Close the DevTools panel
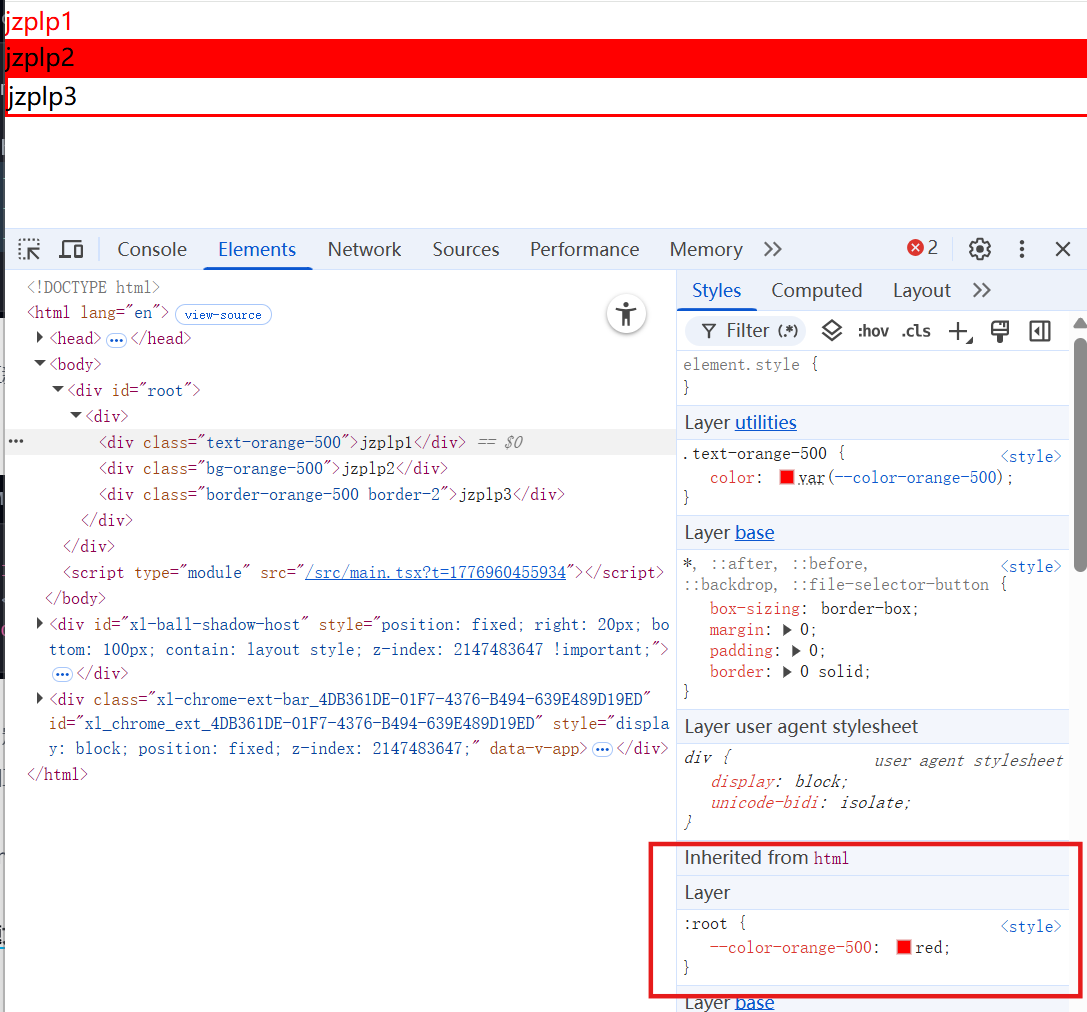1087x1012 pixels. tap(1063, 249)
